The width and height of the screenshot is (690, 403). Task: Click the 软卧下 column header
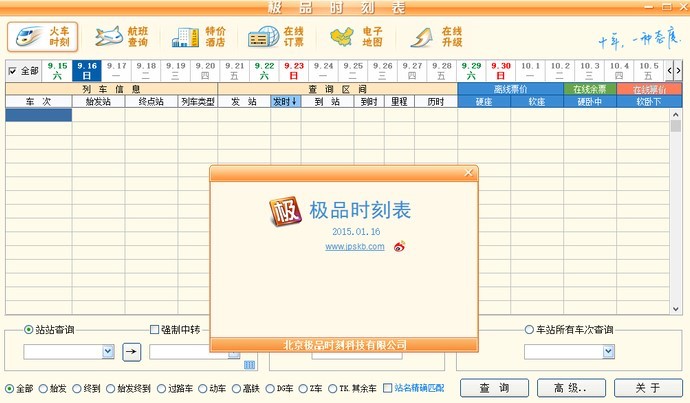click(649, 102)
